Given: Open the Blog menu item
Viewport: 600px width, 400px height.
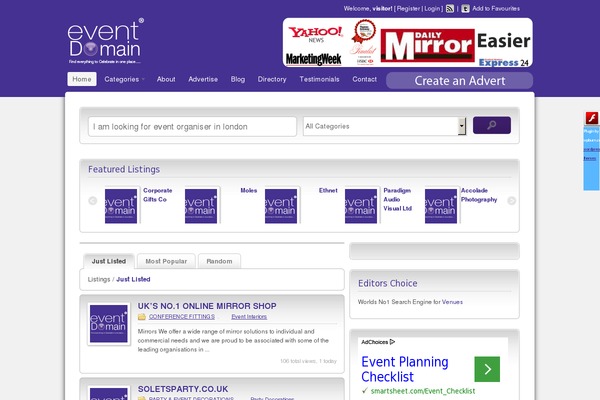Looking at the screenshot, I should point(238,79).
